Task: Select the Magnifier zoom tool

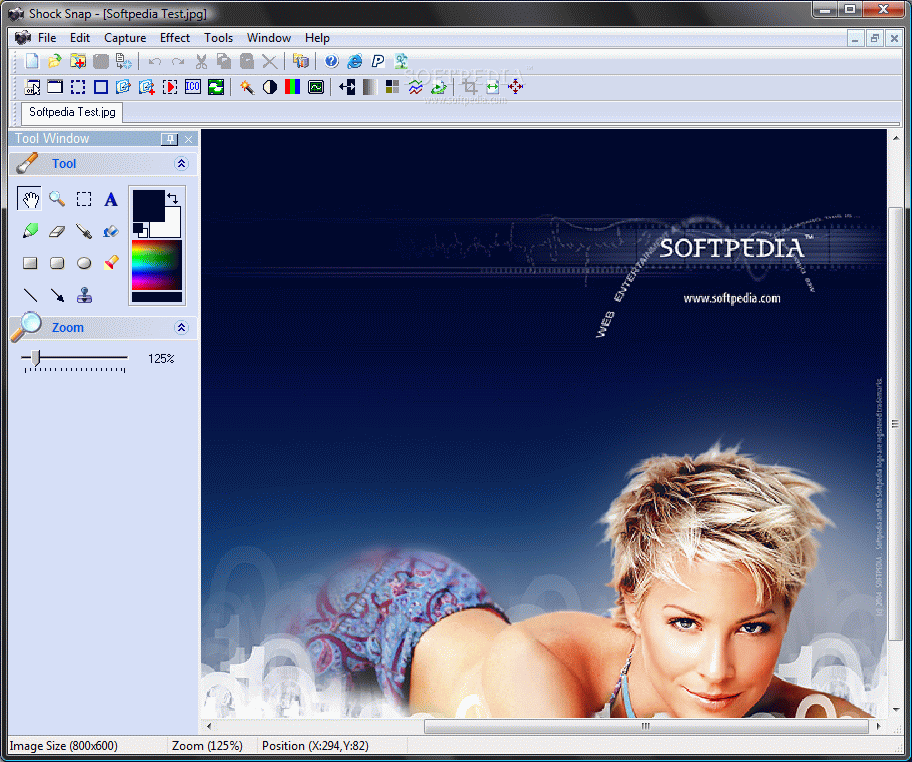Action: coord(56,199)
